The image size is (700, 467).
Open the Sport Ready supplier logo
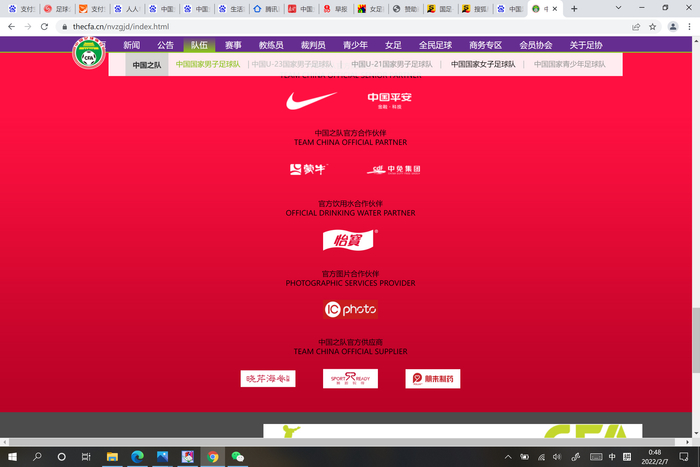(350, 379)
